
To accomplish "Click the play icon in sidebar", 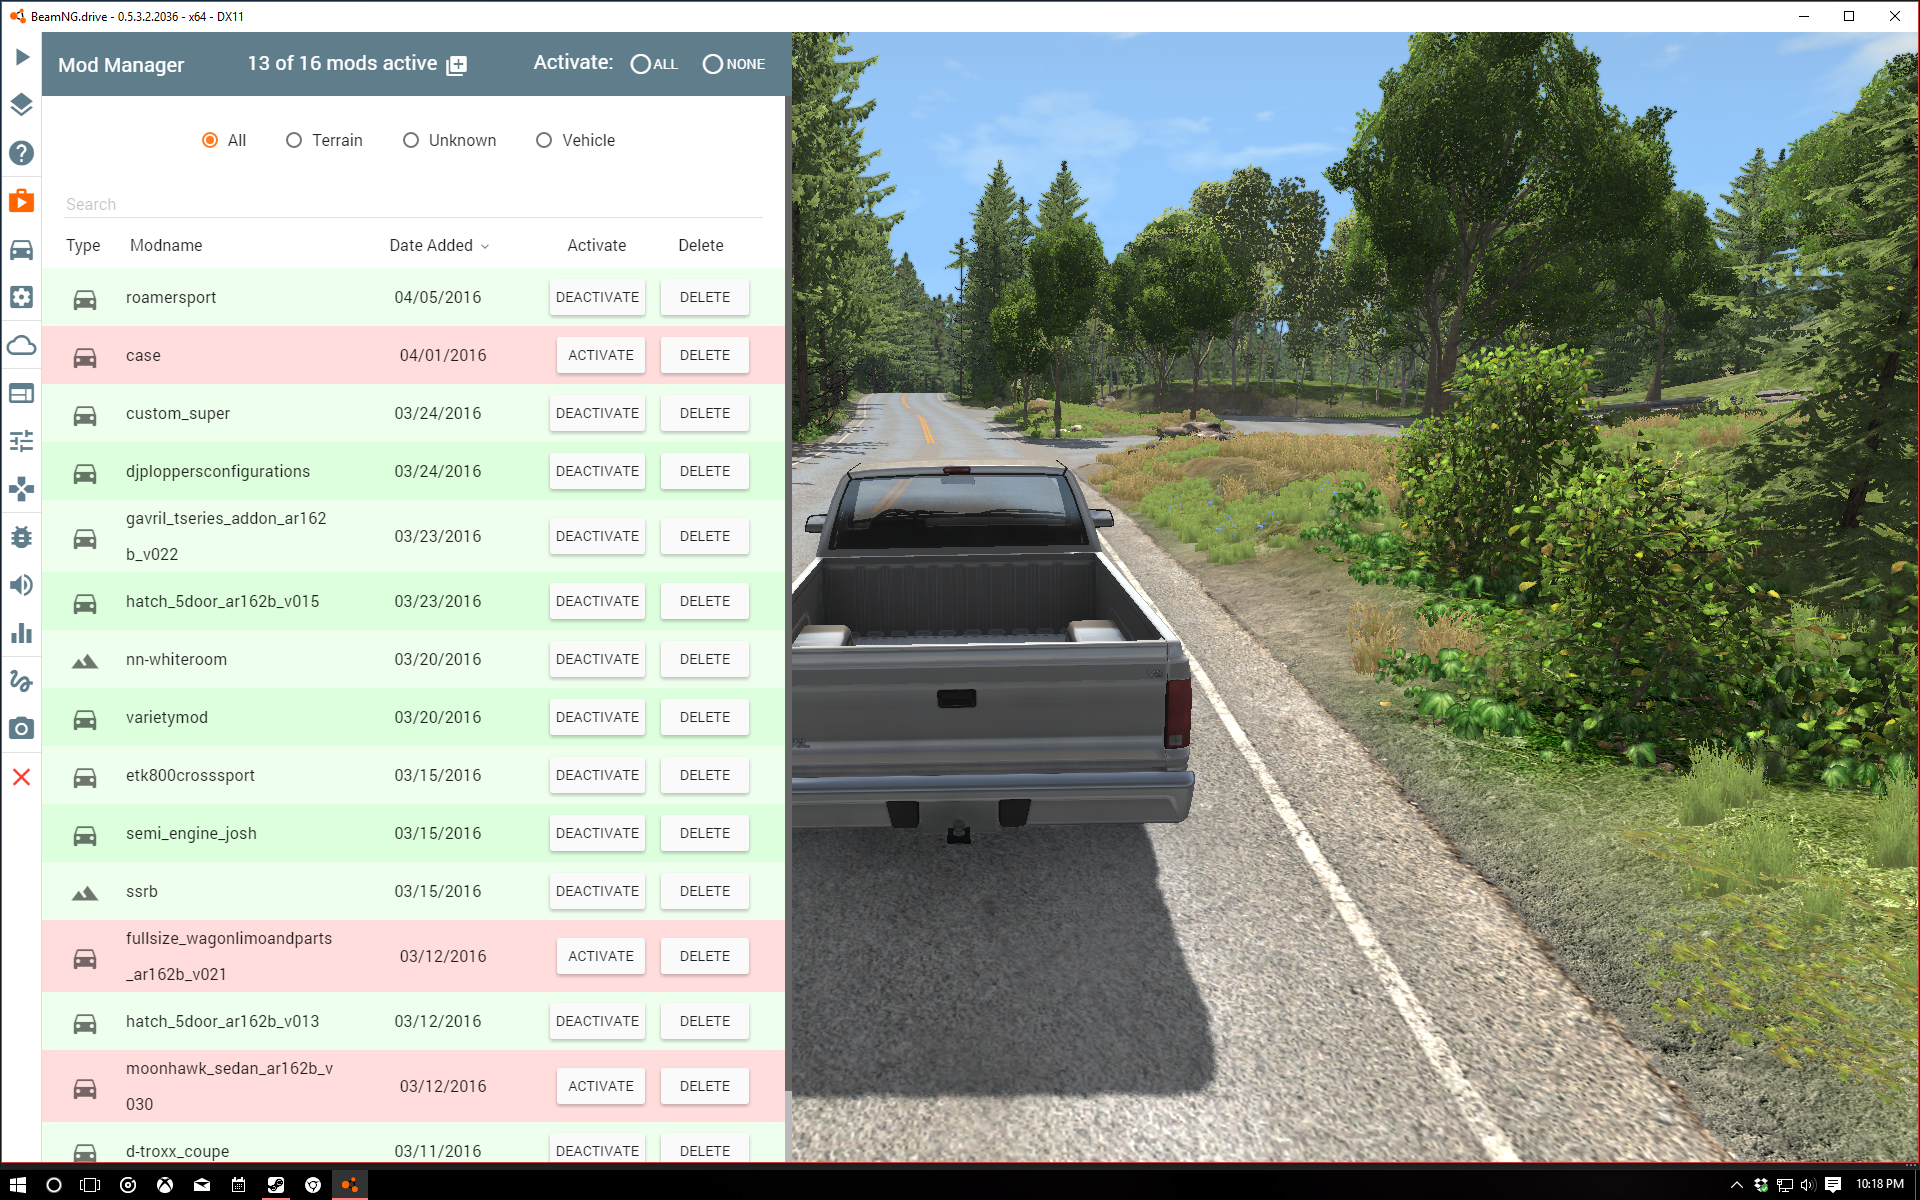I will [x=22, y=57].
